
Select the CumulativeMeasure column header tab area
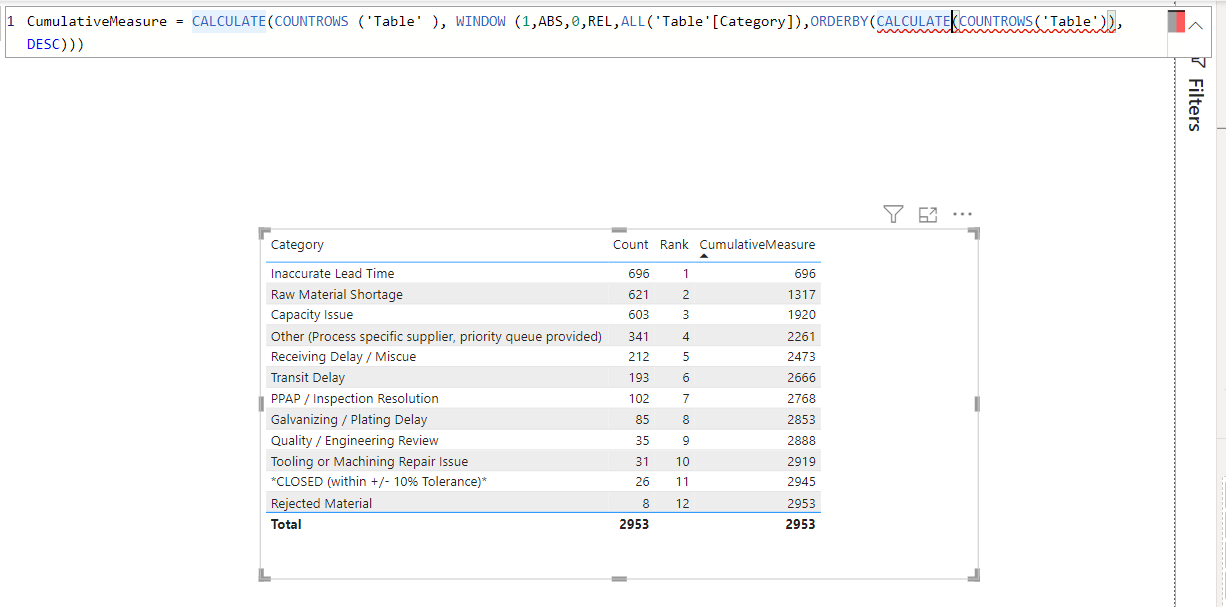pyautogui.click(x=757, y=244)
